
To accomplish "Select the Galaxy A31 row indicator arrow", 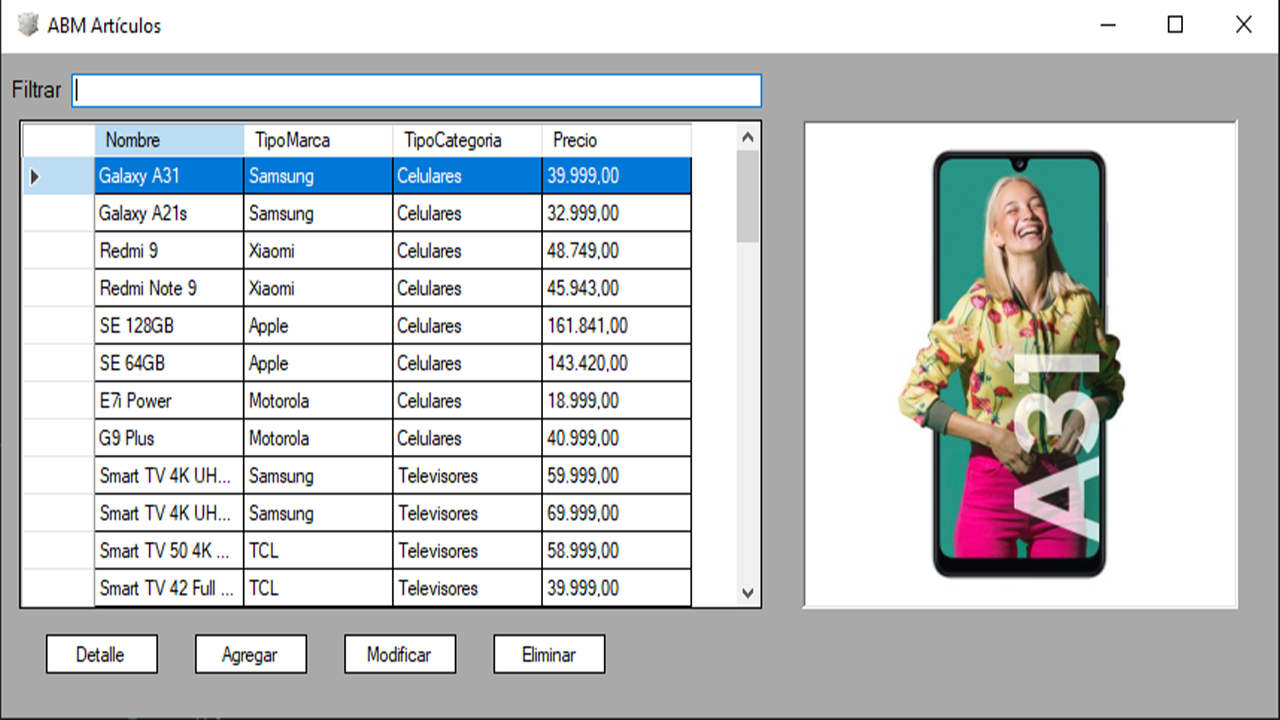I will pos(36,177).
